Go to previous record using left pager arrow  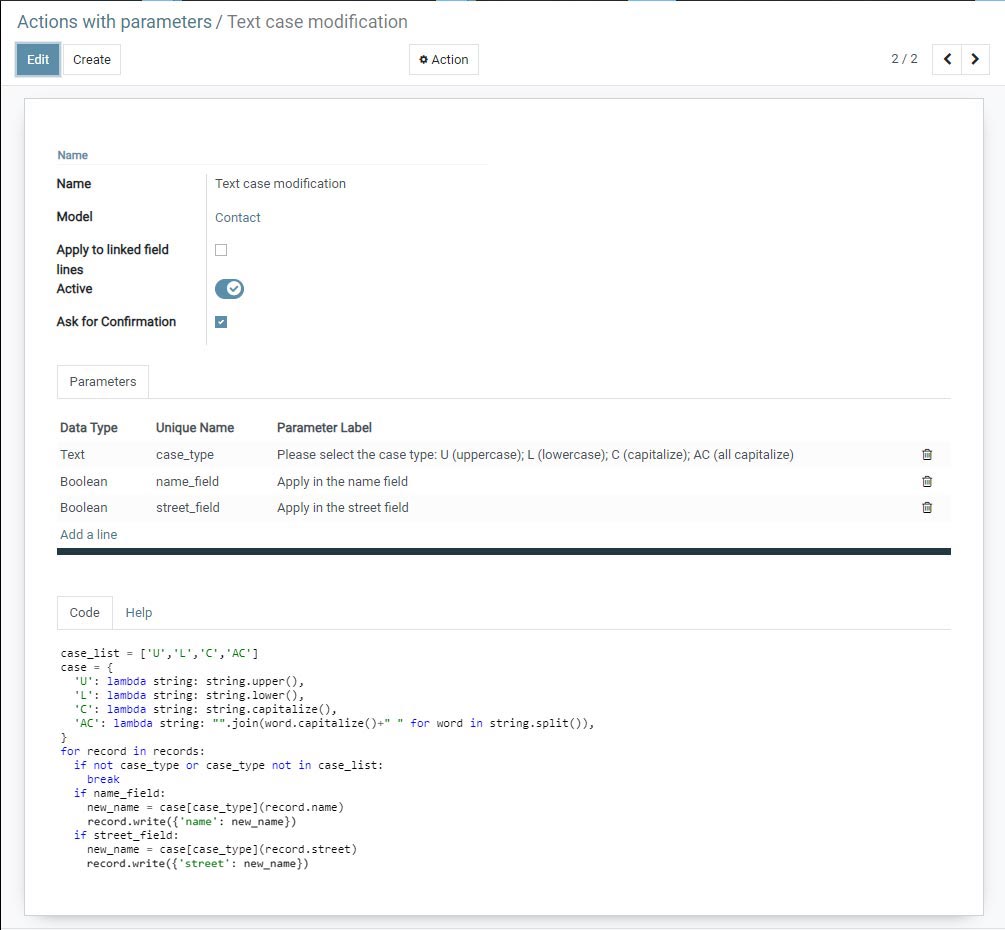[x=946, y=59]
